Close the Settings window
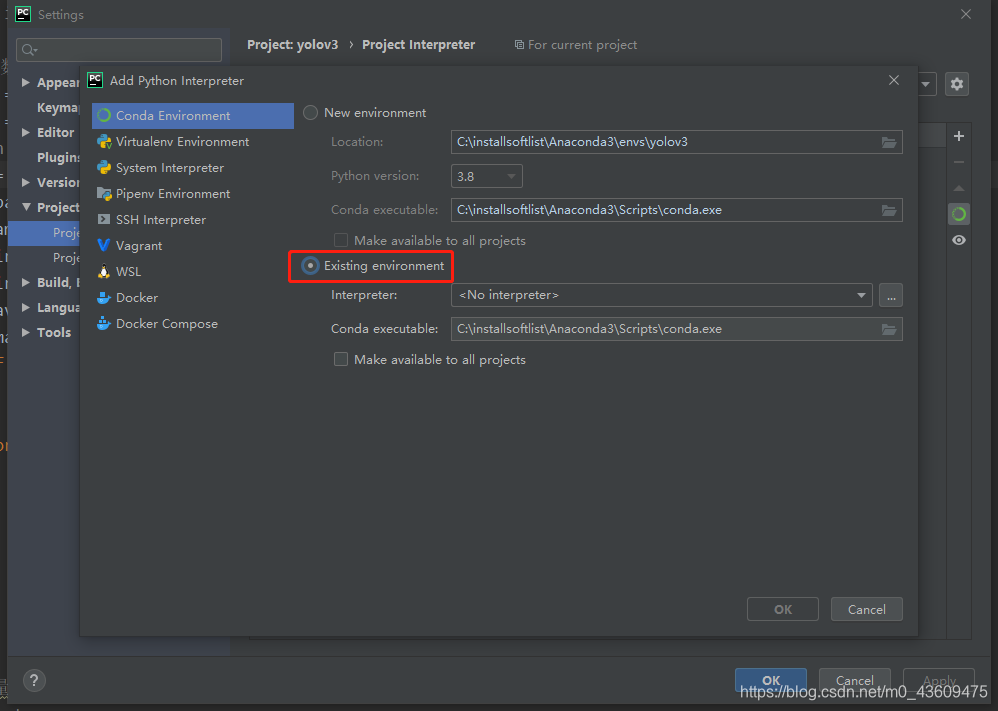The width and height of the screenshot is (998, 711). pyautogui.click(x=966, y=14)
